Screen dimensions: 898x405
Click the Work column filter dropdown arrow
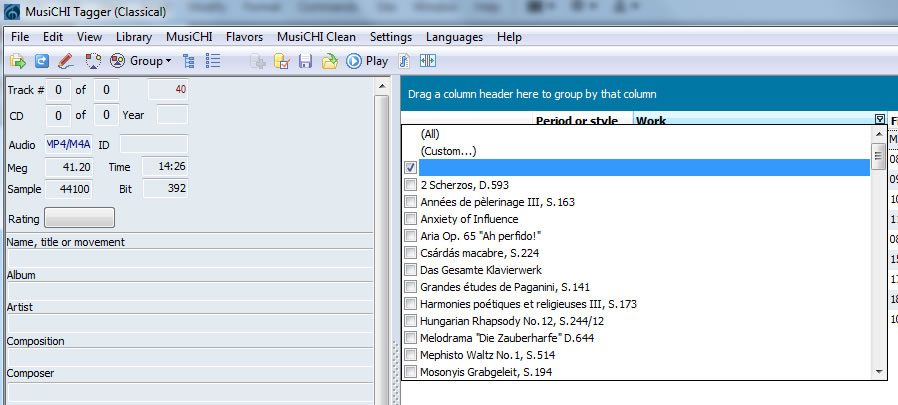pos(879,120)
